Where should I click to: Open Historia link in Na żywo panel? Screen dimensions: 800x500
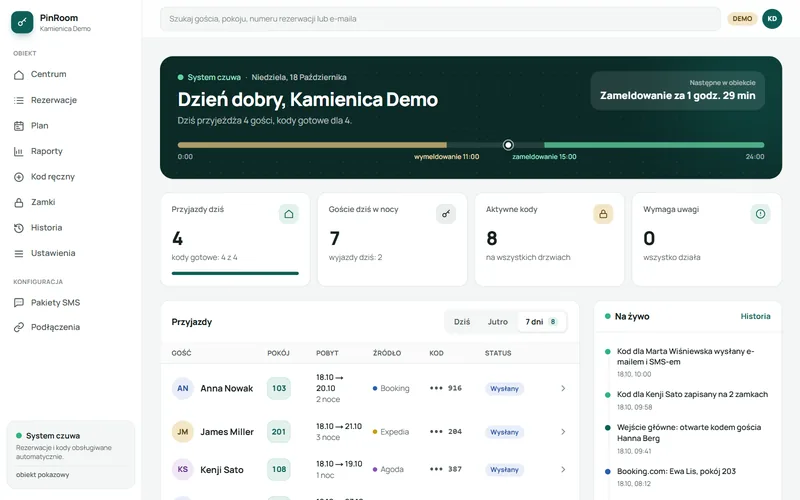coord(755,316)
